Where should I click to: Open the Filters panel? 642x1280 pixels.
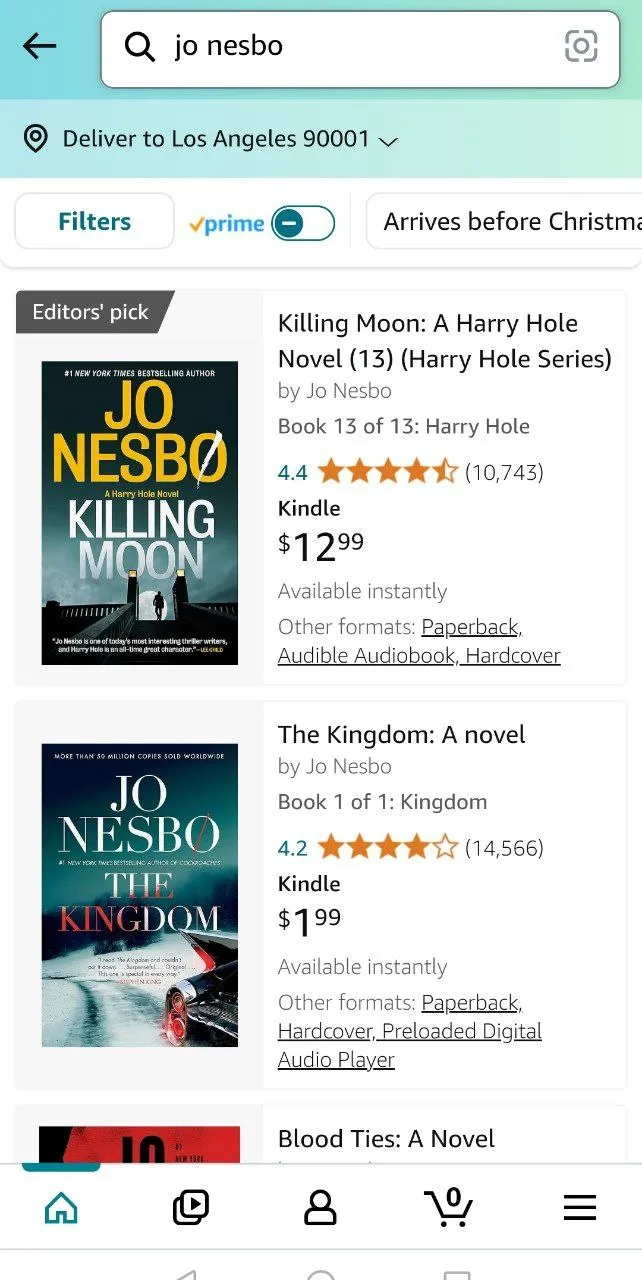pos(94,221)
